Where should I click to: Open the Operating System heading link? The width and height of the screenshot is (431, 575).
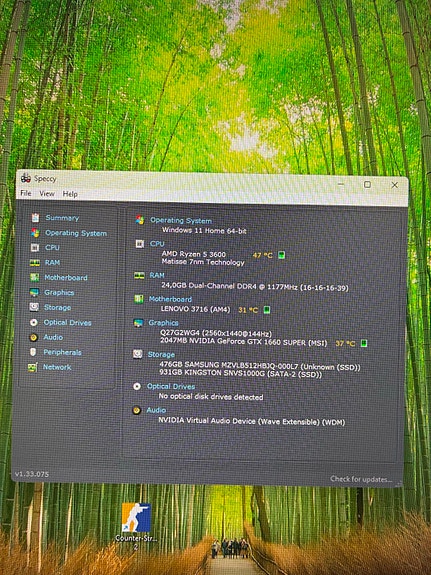point(181,221)
